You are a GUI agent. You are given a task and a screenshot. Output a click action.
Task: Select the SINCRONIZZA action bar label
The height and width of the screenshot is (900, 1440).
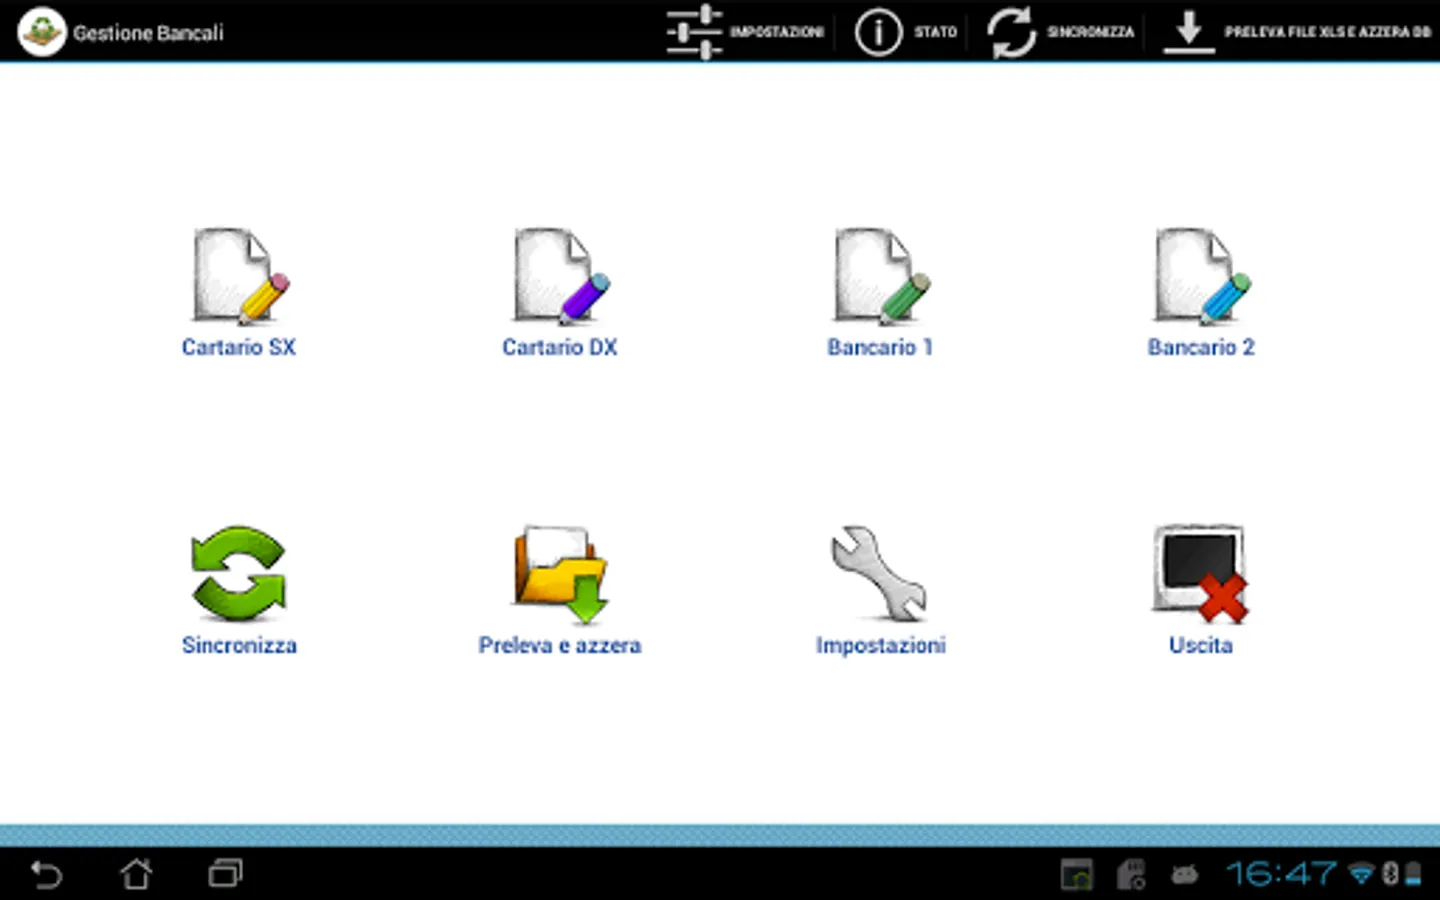coord(1091,32)
